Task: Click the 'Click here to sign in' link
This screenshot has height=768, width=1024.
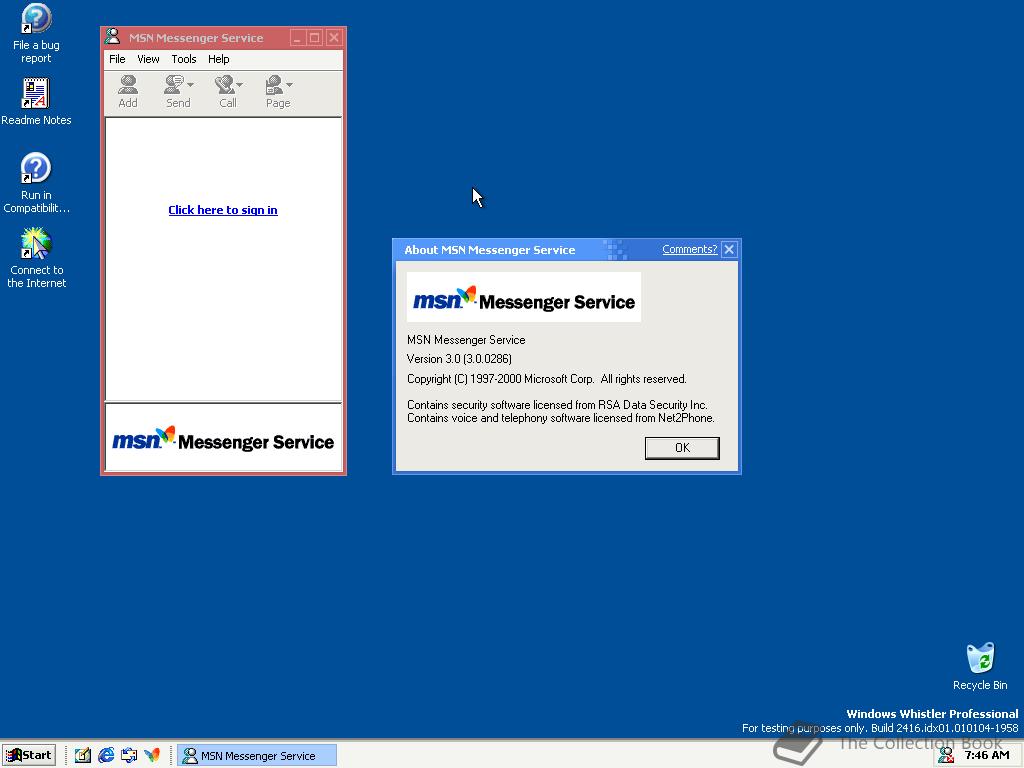Action: click(223, 210)
